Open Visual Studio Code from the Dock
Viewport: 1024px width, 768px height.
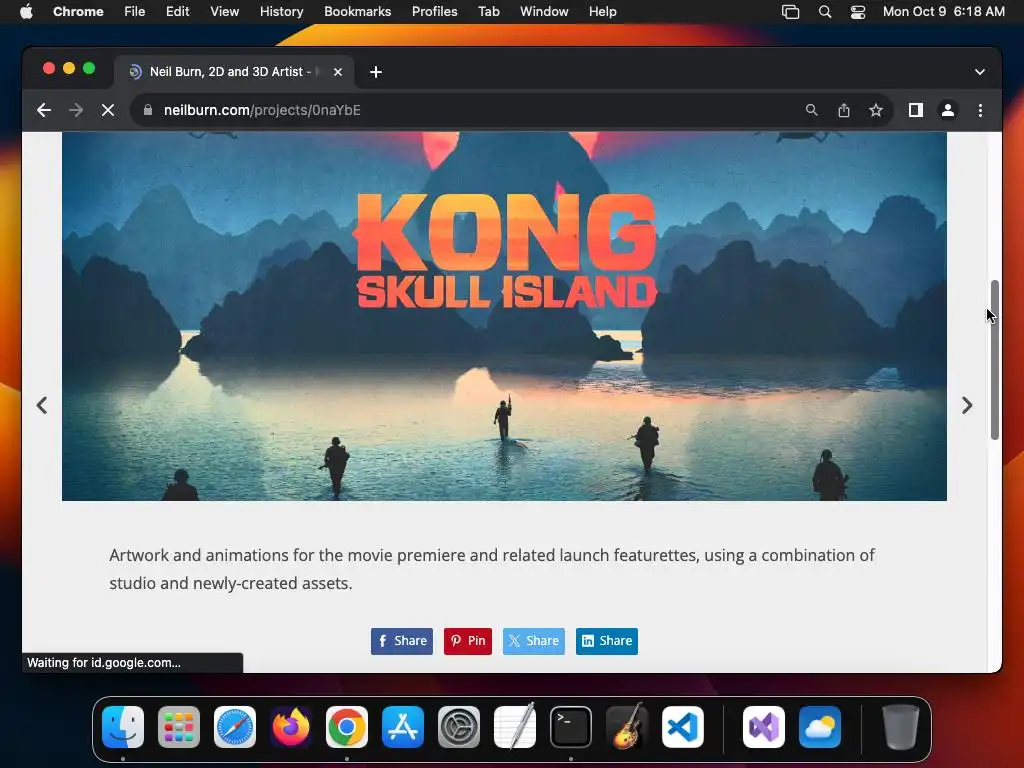click(x=682, y=727)
